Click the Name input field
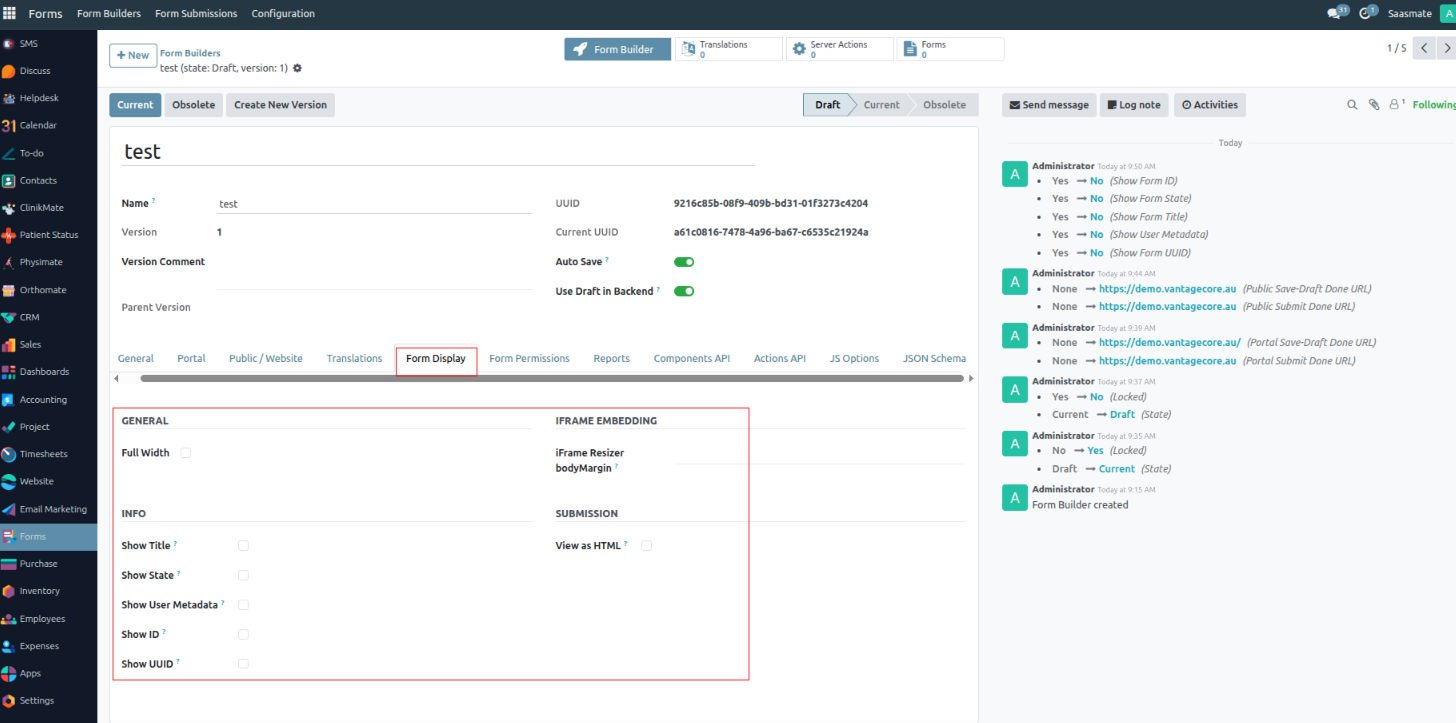The height and width of the screenshot is (723, 1456). [374, 204]
